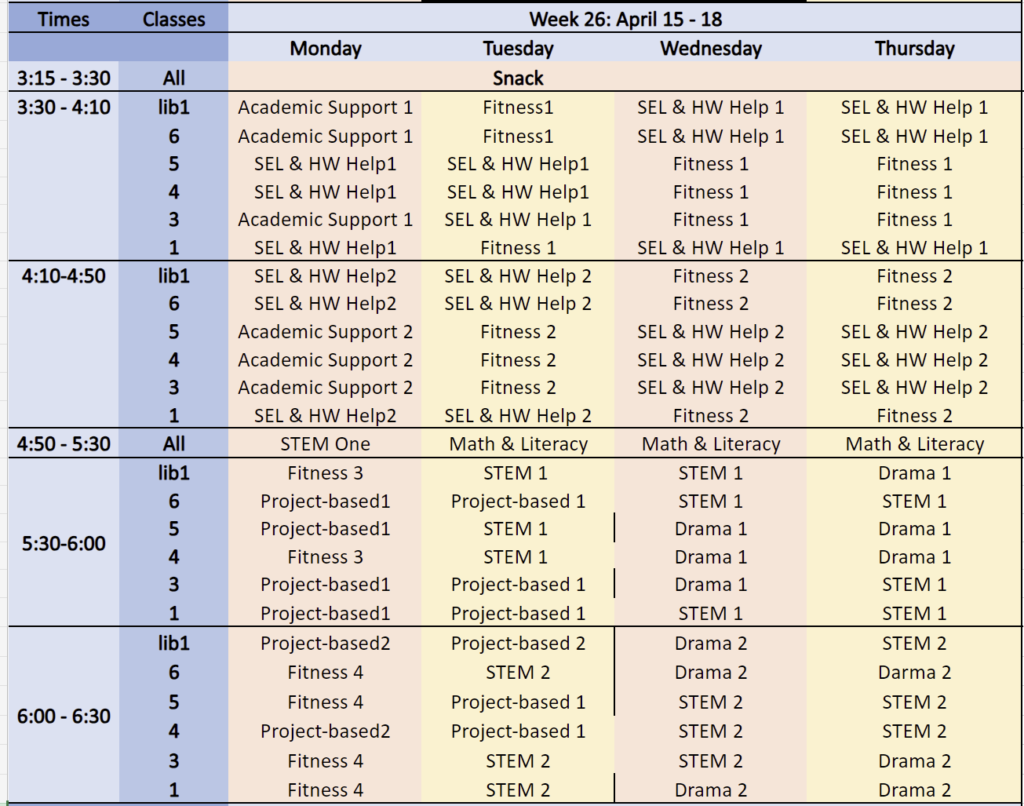This screenshot has height=806, width=1024.
Task: Select the 4:50 - 5:30 time cell
Action: pos(63,444)
